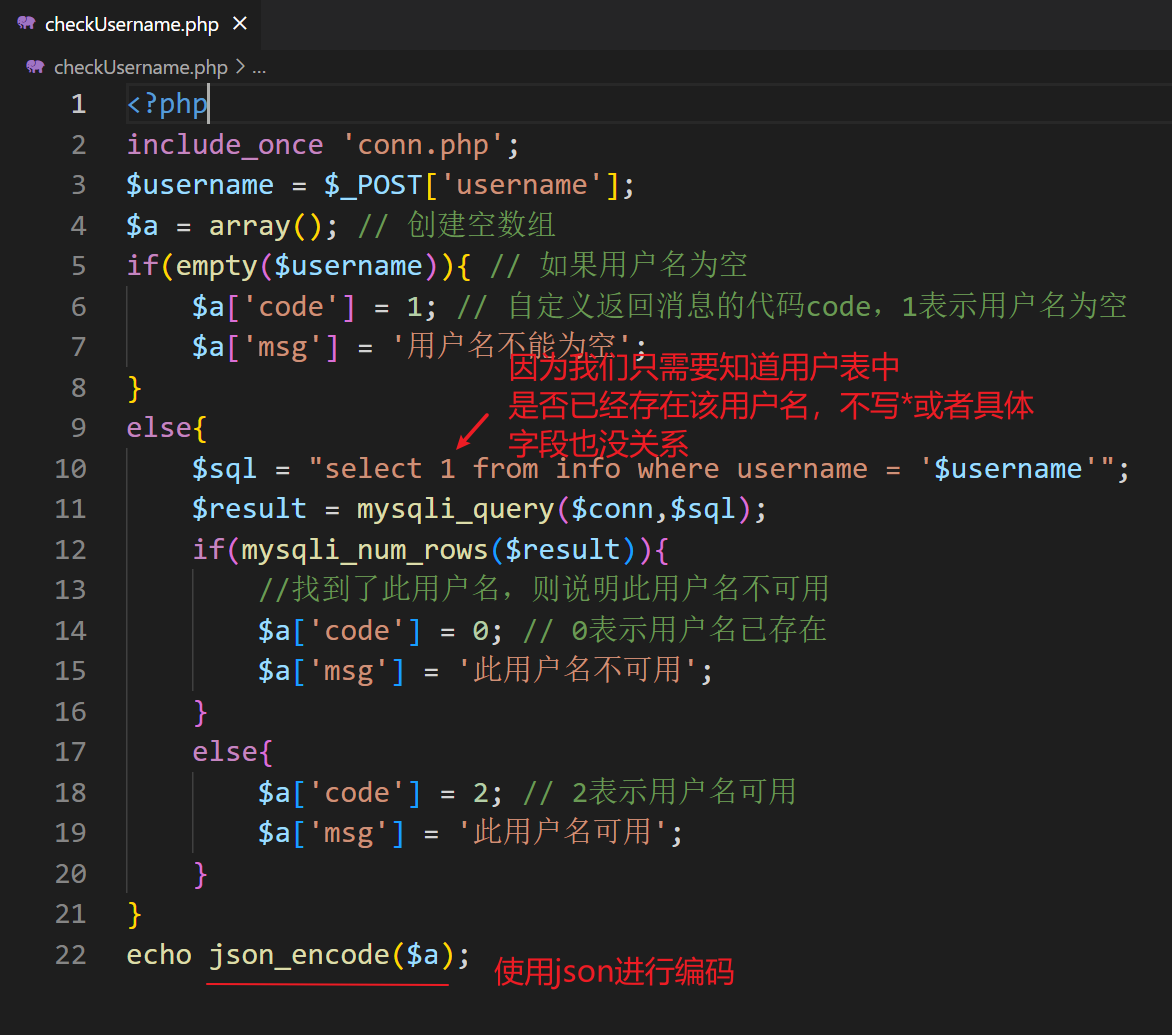Click line number 10 in the gutter

[71, 469]
